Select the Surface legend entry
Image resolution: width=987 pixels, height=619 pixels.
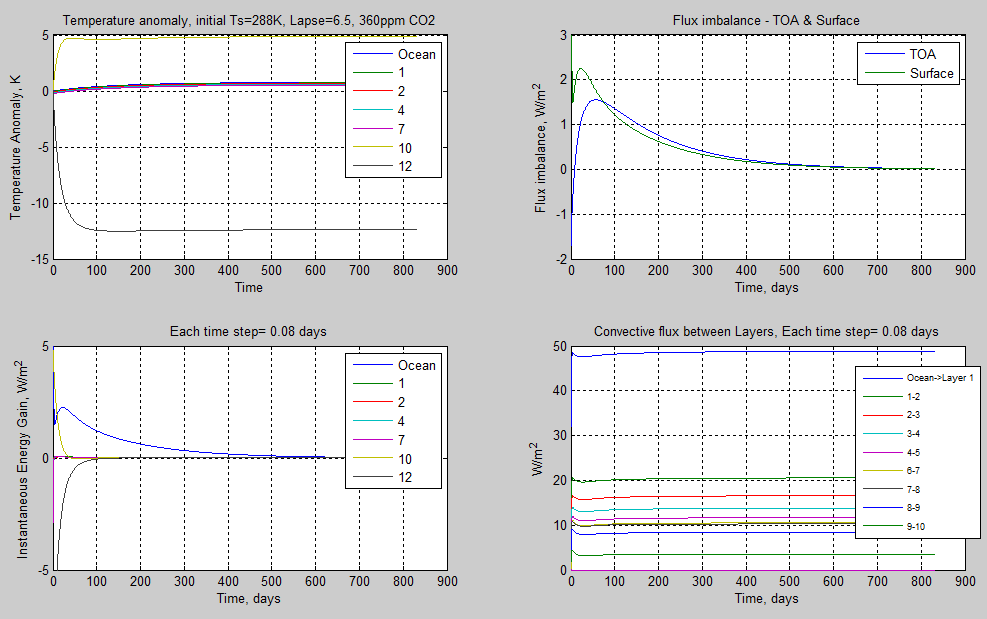(x=931, y=73)
